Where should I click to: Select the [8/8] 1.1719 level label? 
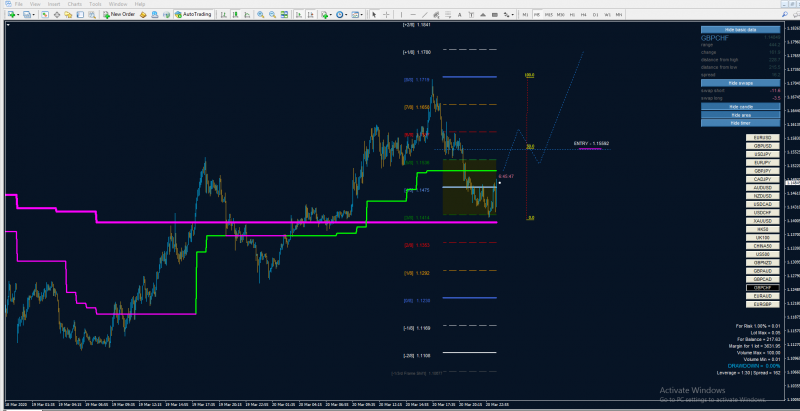pos(417,80)
